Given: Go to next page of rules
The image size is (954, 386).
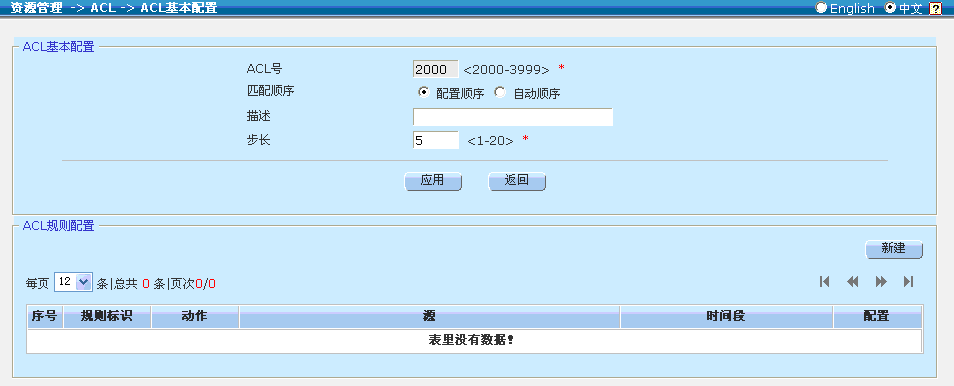Looking at the screenshot, I should coord(880,281).
